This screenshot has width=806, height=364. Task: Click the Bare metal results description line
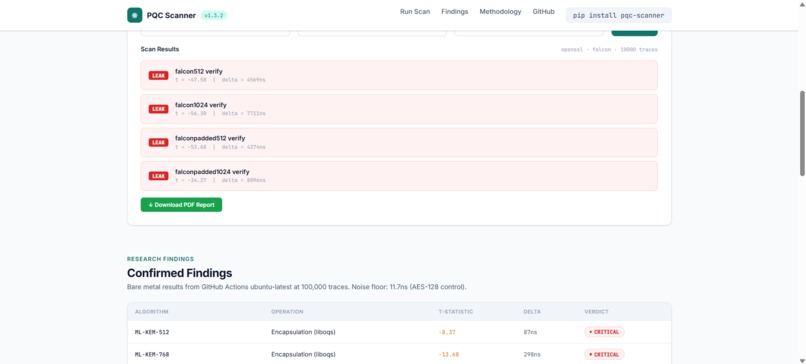(x=297, y=287)
